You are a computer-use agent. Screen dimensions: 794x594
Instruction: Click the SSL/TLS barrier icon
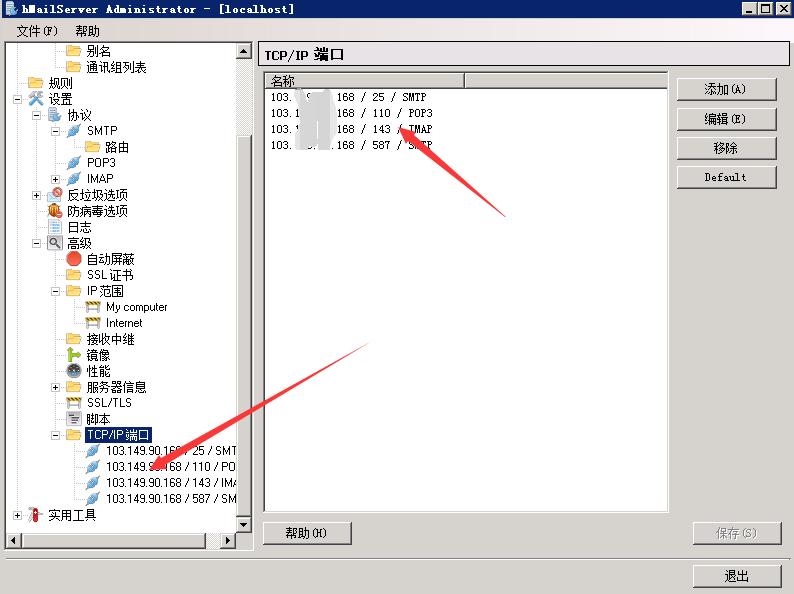coord(74,403)
